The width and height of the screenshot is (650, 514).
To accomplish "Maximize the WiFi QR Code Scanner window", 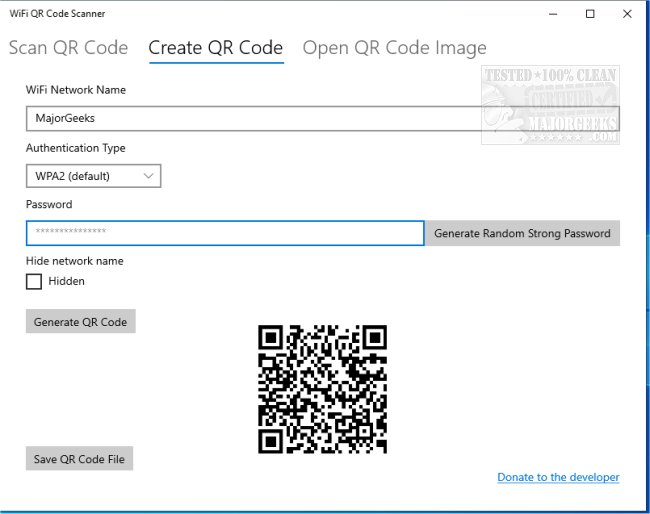I will 590,14.
